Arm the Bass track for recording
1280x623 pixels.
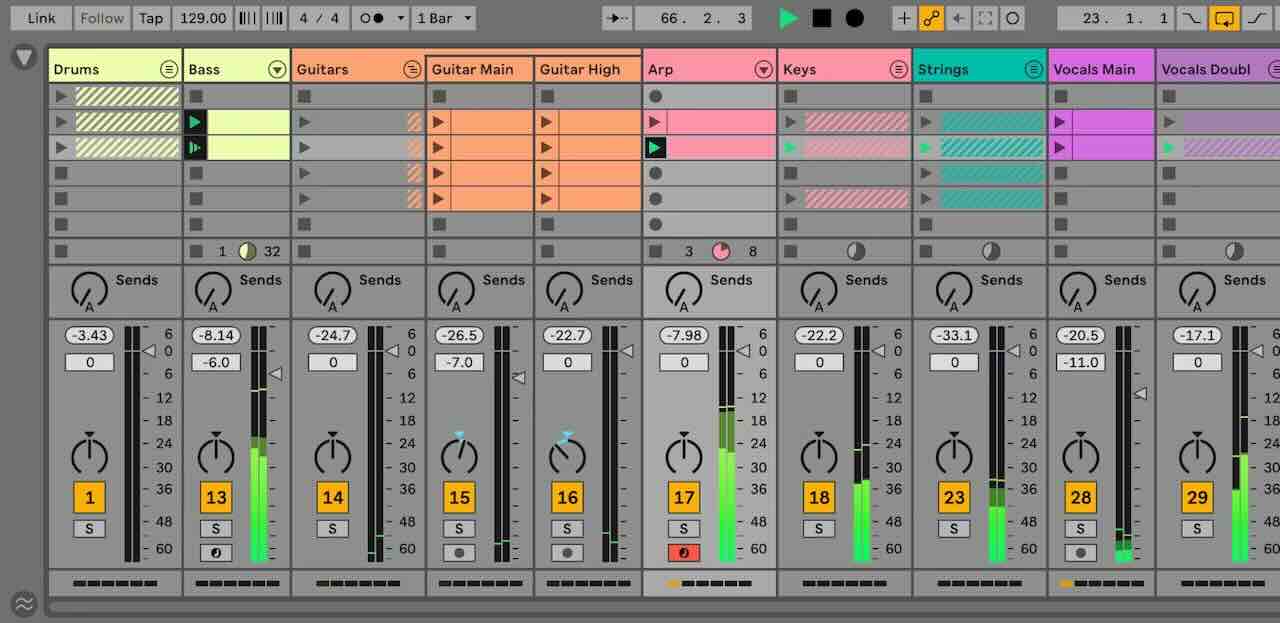[216, 553]
